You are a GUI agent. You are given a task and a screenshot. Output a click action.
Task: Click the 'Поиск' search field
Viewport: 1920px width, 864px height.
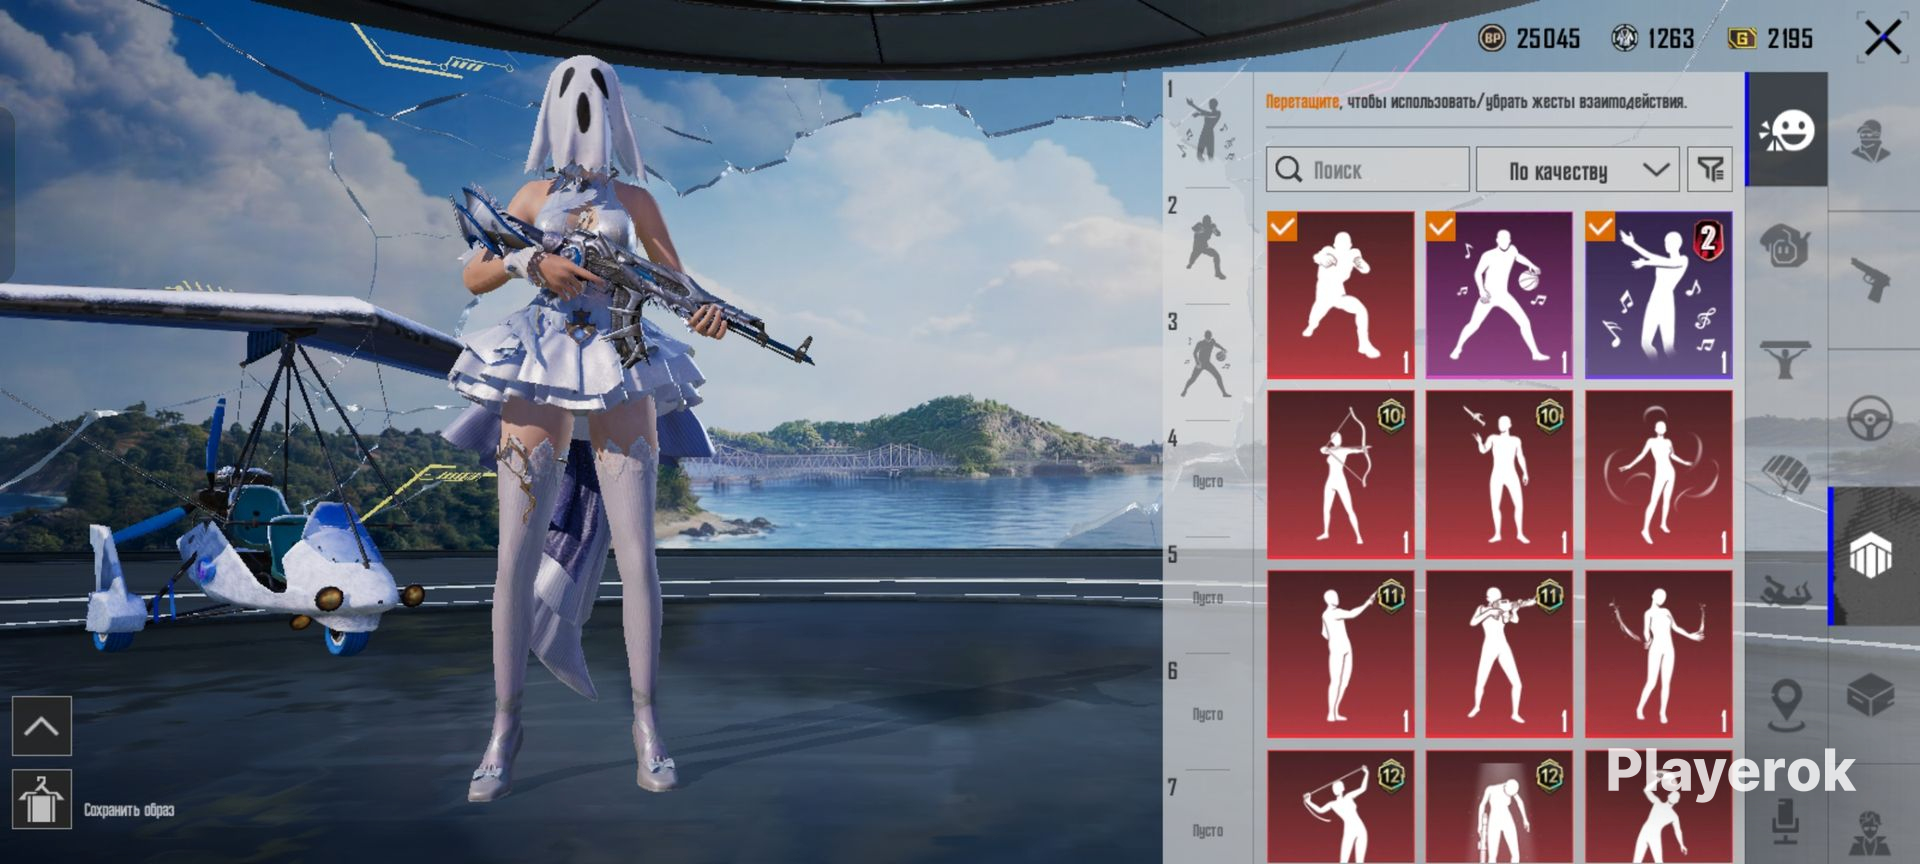pos(1368,170)
